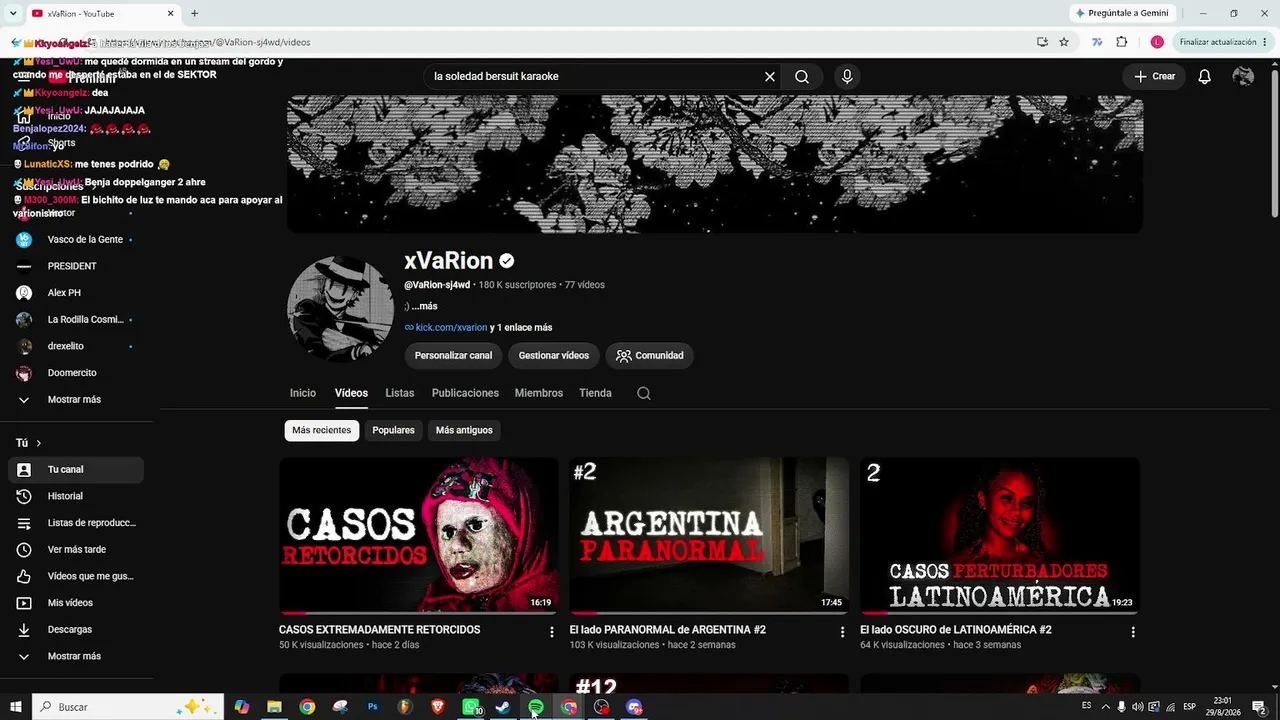Expand Tú list with lower Mostrar más

pyautogui.click(x=75, y=656)
